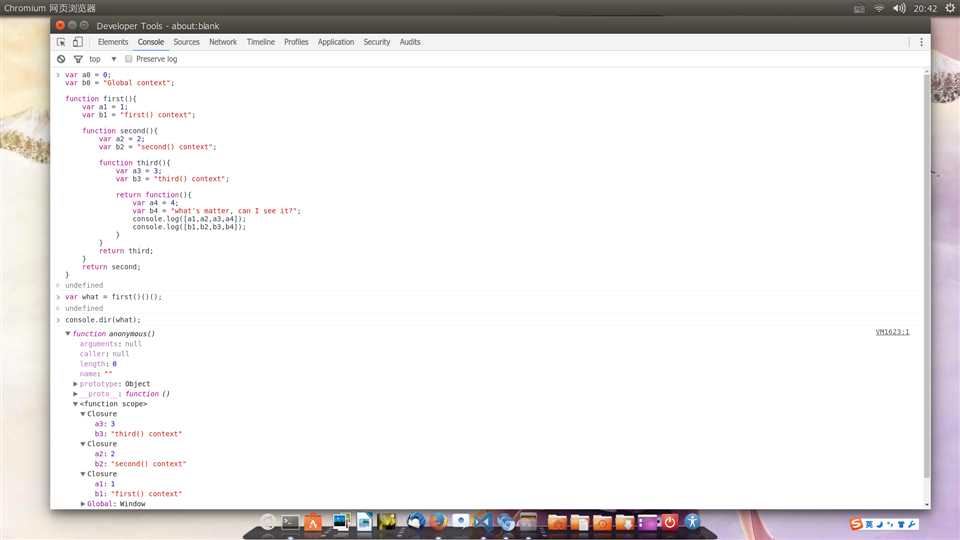Open the VM1623:1 source link

[892, 332]
